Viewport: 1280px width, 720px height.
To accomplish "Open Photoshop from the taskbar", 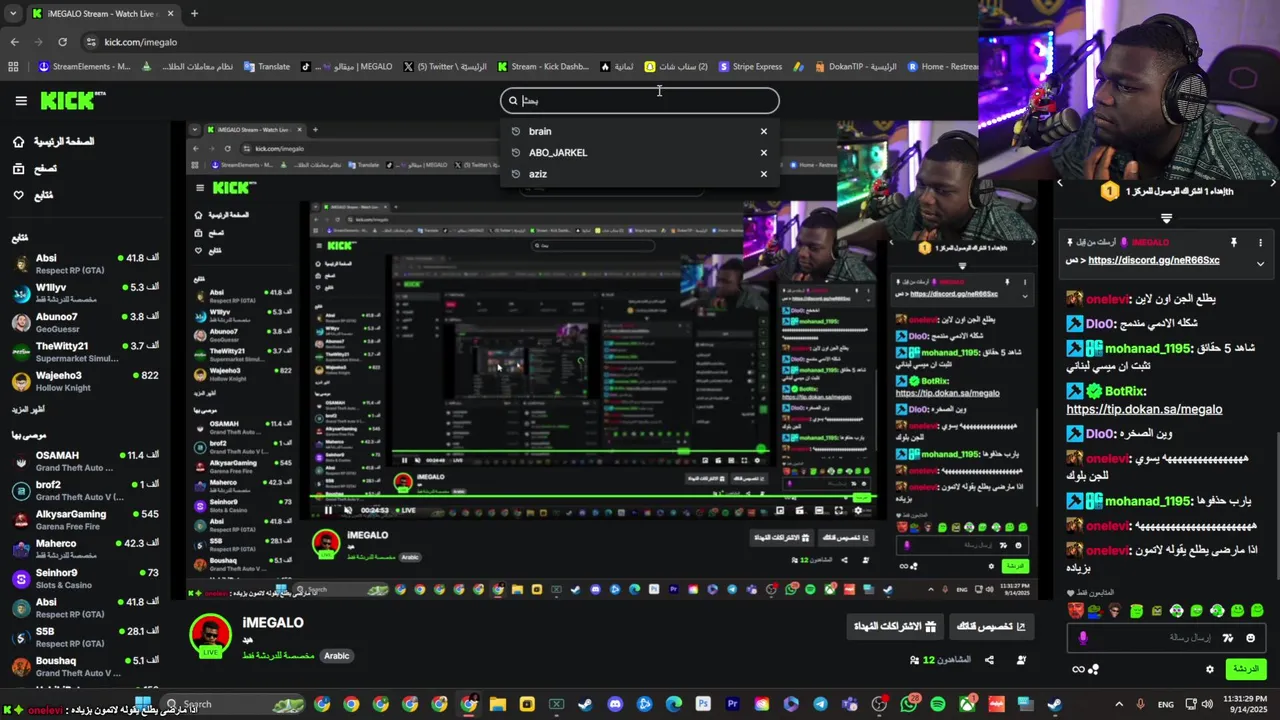I will tap(703, 704).
